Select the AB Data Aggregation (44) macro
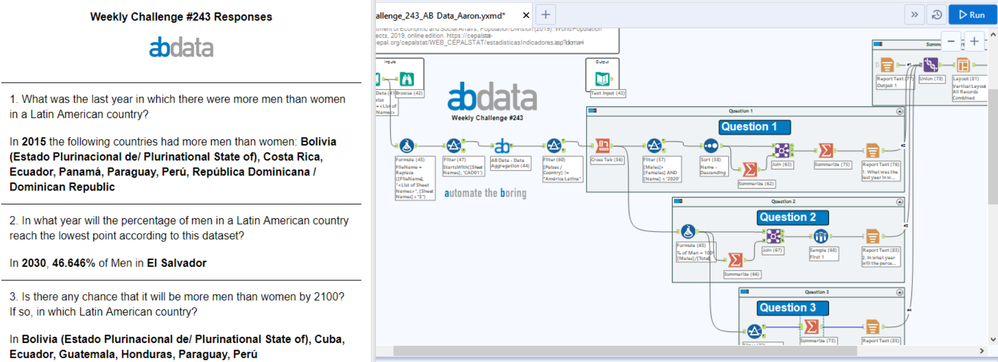 (x=503, y=146)
